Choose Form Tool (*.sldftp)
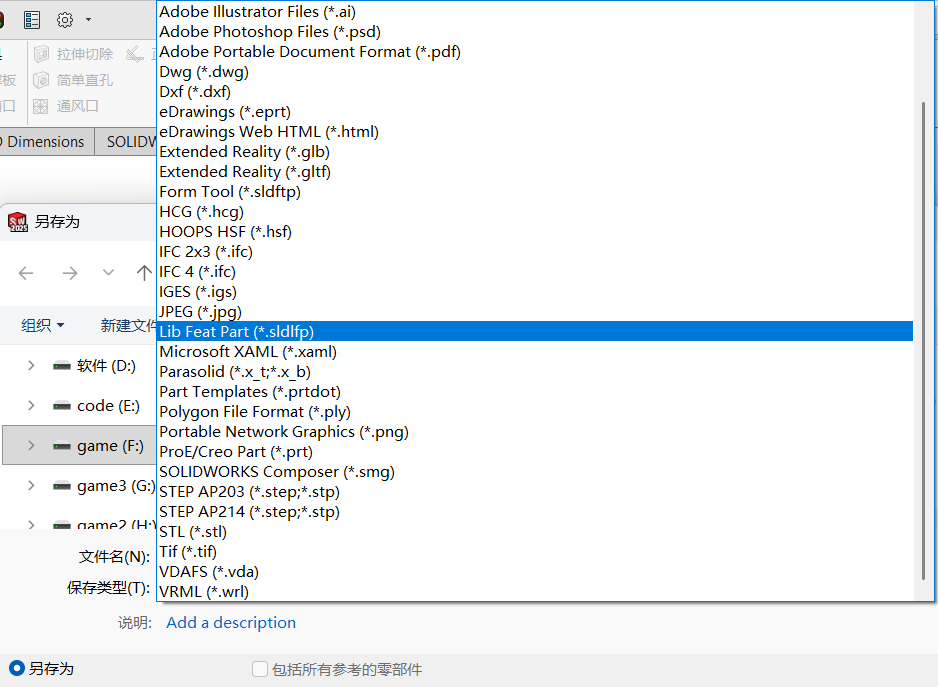 [534, 191]
